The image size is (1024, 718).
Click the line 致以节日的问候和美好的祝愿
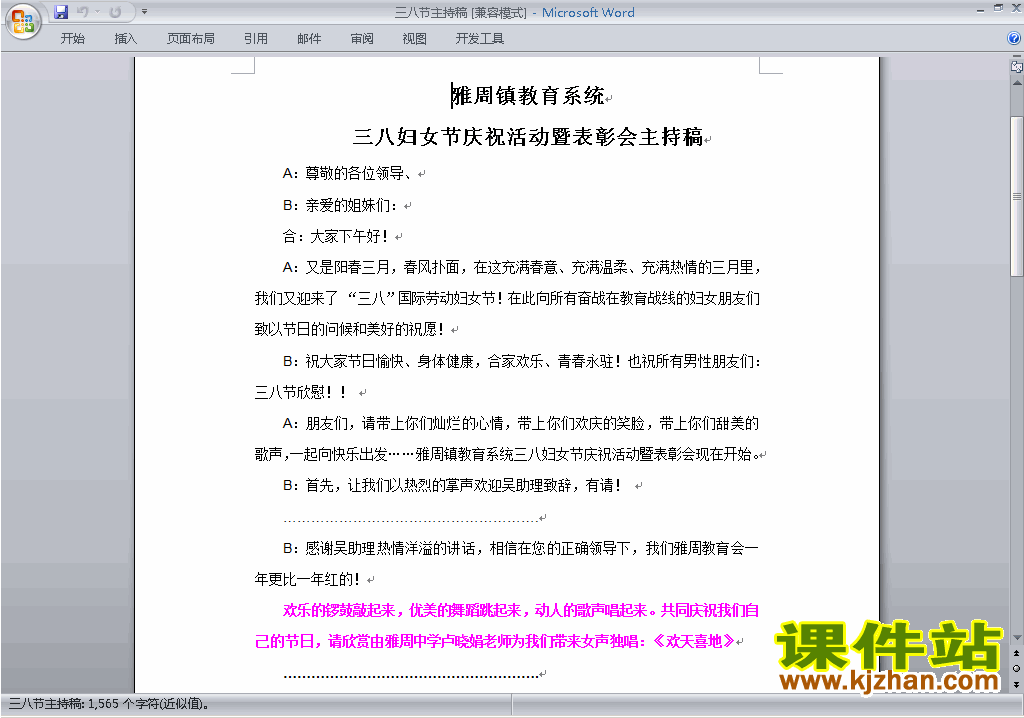click(x=349, y=329)
